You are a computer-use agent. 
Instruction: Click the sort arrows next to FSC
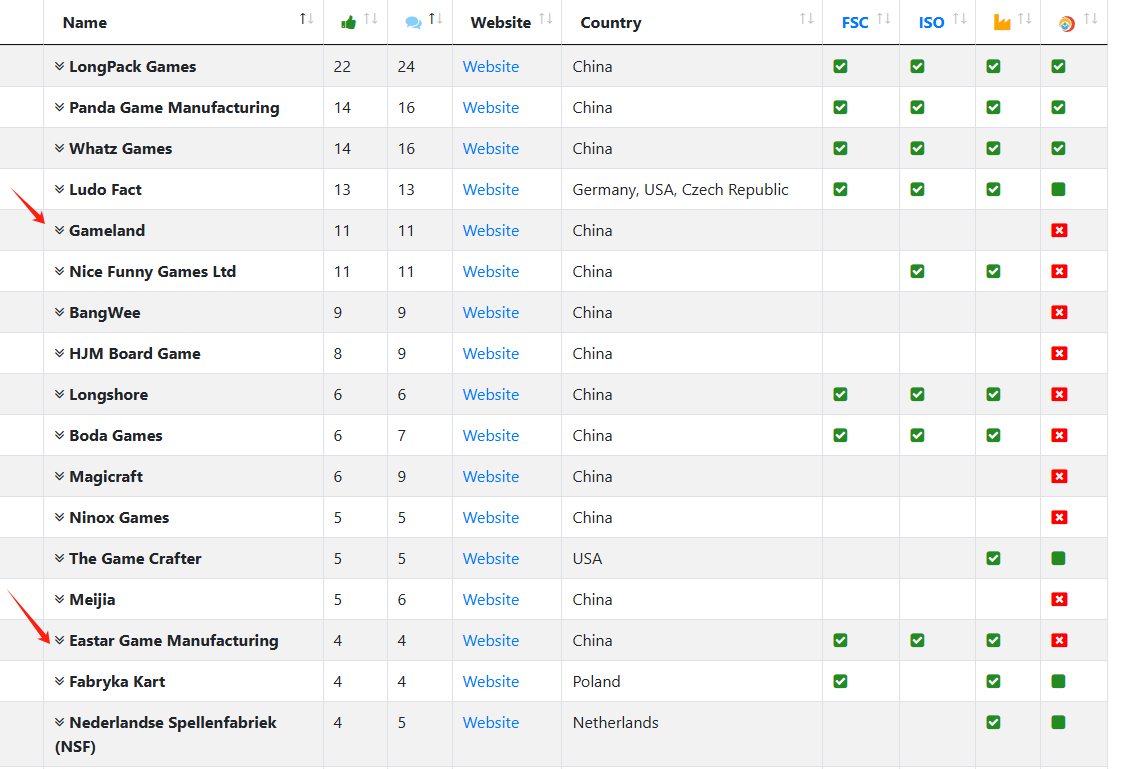883,19
